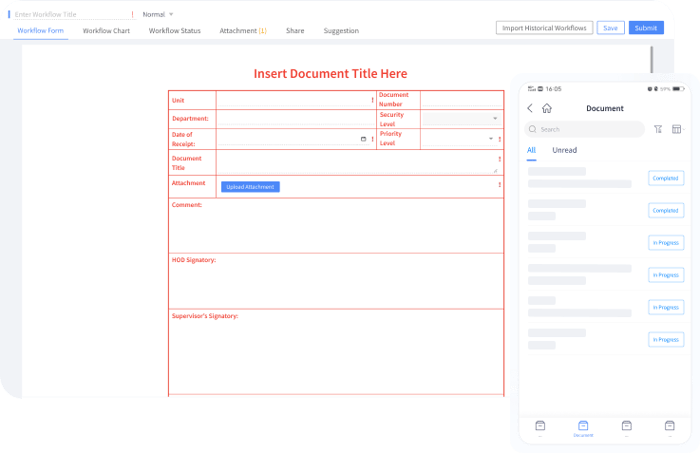Select the All tab in mobile list
The width and height of the screenshot is (700, 453).
click(531, 150)
